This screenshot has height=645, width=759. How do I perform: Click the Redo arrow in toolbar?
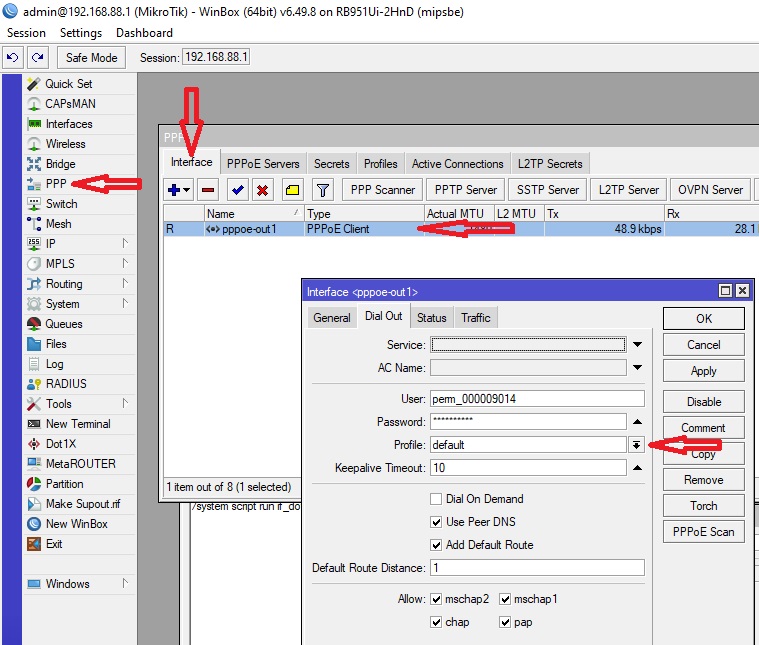37,57
